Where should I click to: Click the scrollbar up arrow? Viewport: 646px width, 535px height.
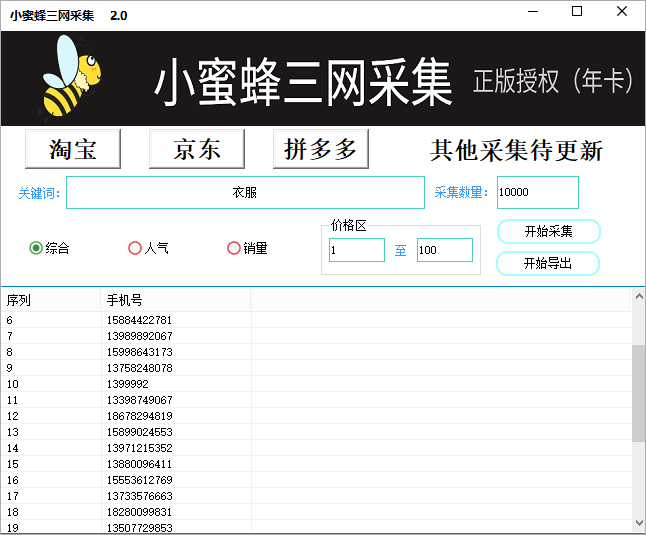(638, 297)
